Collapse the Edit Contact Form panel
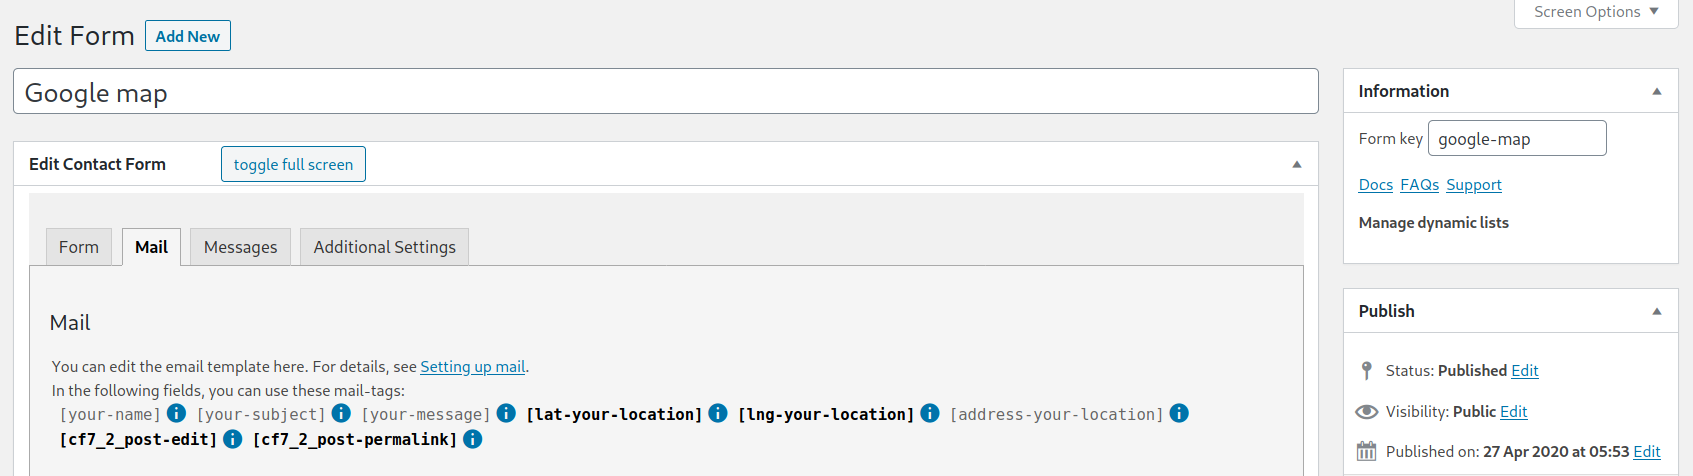This screenshot has height=476, width=1693. 1297,164
